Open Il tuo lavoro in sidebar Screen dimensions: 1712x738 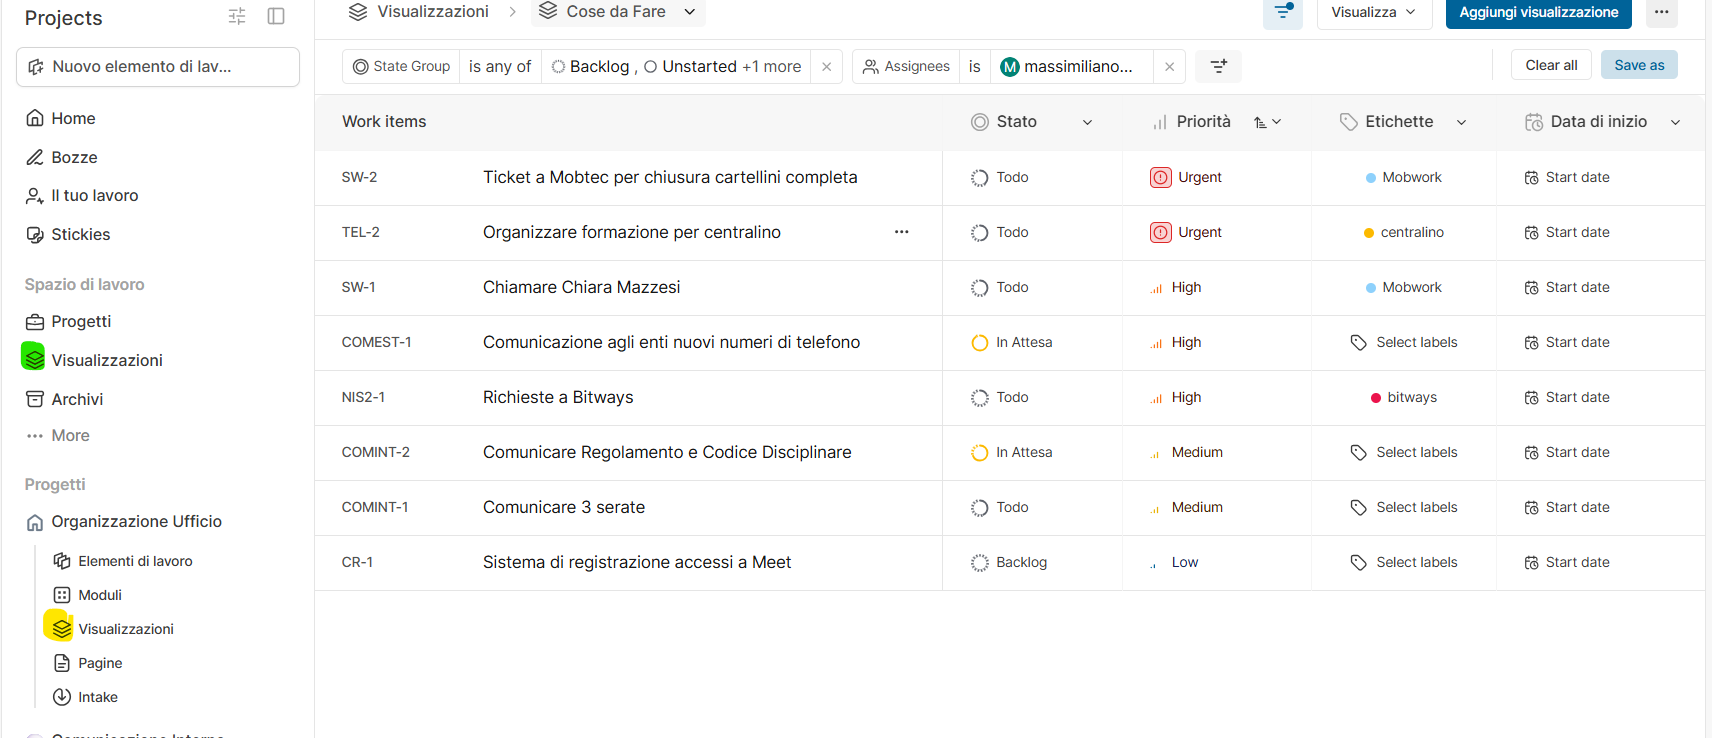[94, 196]
